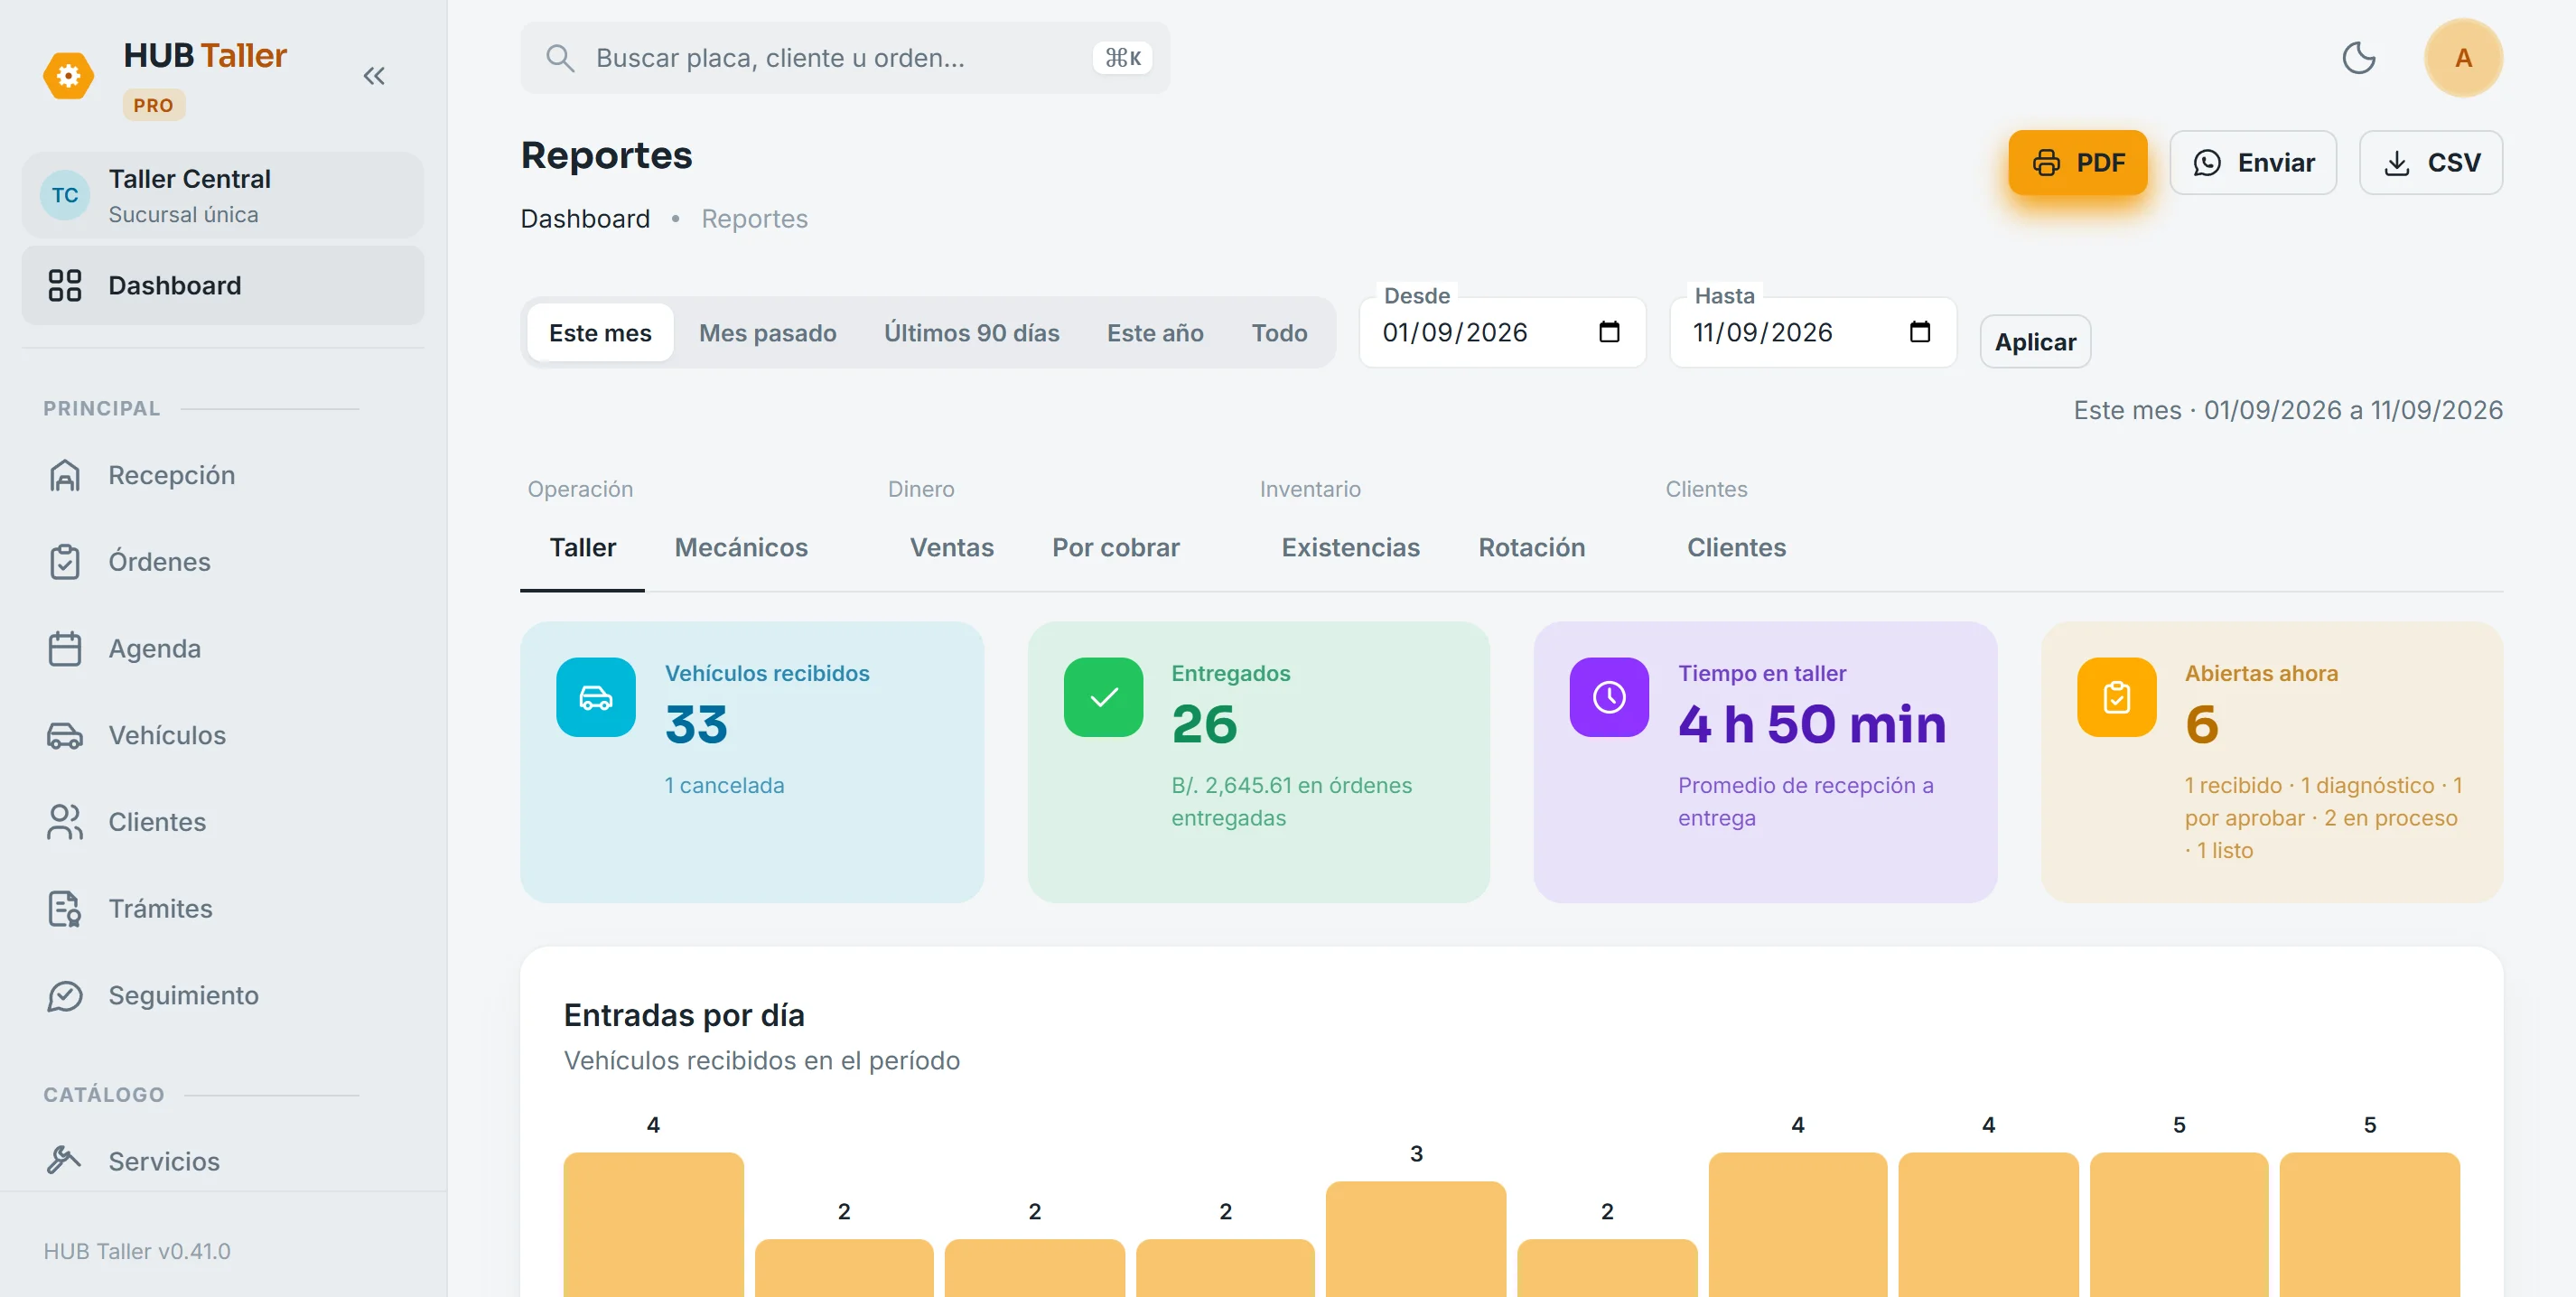Open the Por cobrar tab
Viewport: 2576px width, 1297px height.
point(1116,548)
